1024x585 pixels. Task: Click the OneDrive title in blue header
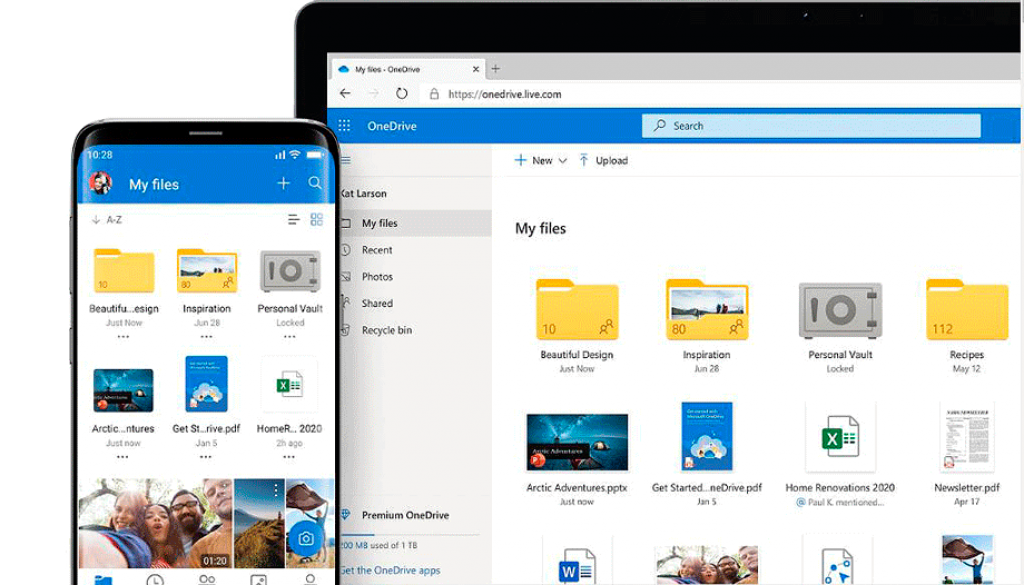392,126
